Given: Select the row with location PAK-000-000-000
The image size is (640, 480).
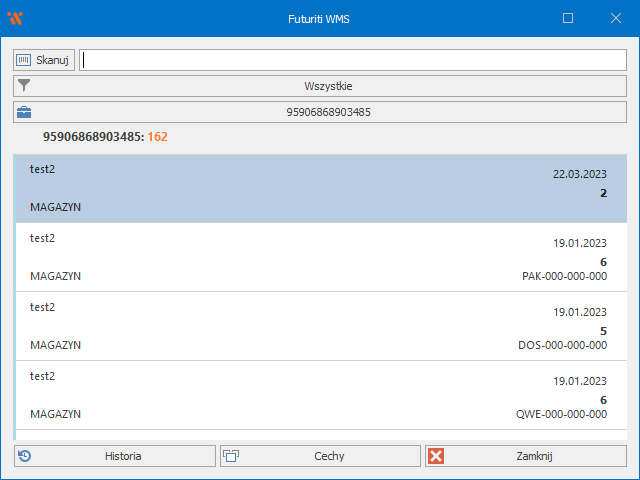Looking at the screenshot, I should [320, 257].
